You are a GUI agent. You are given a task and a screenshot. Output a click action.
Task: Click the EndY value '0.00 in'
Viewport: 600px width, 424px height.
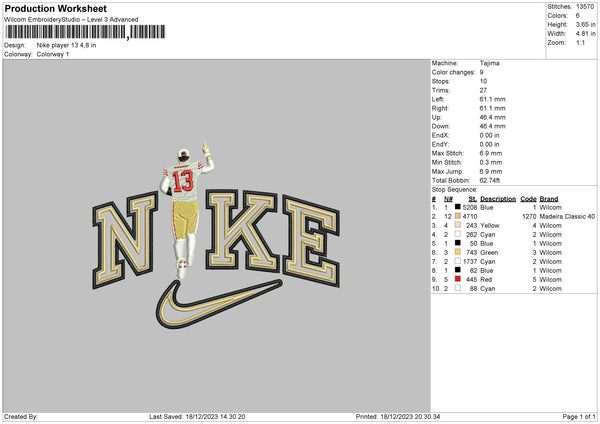click(489, 144)
